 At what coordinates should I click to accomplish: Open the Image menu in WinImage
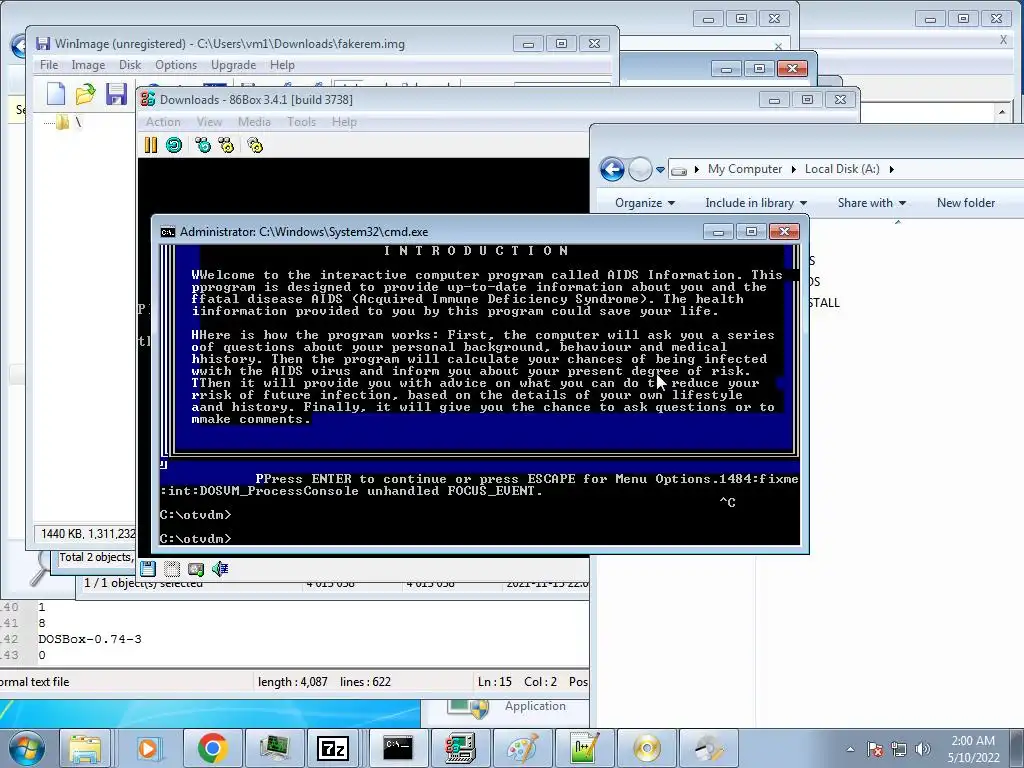click(x=88, y=65)
